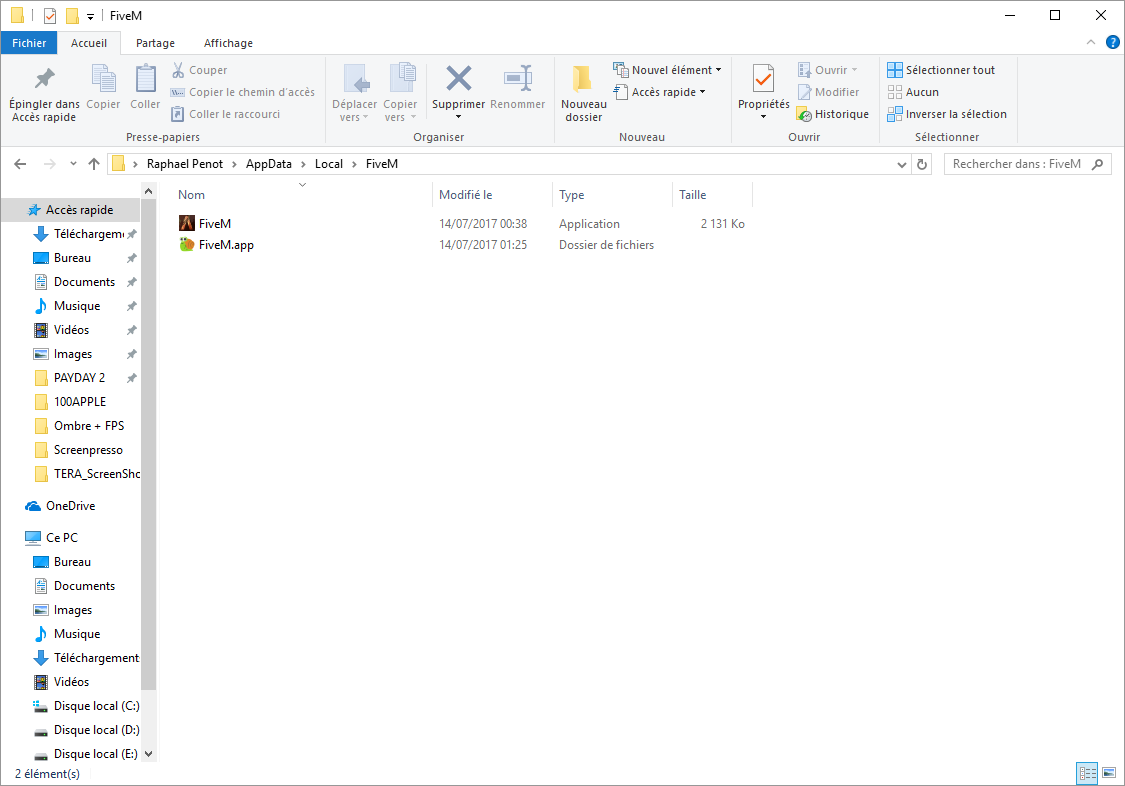Open pinned Musique under Accès rapide
The image size is (1125, 786).
pos(77,306)
